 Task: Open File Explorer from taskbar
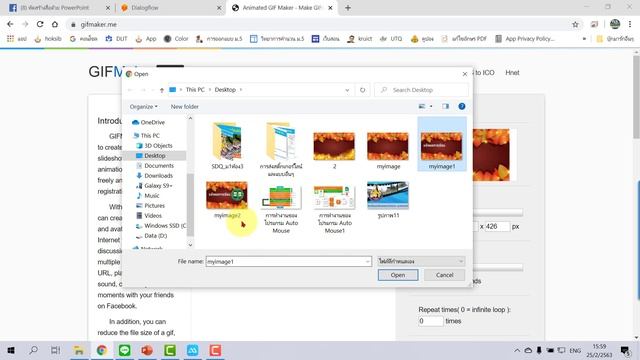coord(78,350)
